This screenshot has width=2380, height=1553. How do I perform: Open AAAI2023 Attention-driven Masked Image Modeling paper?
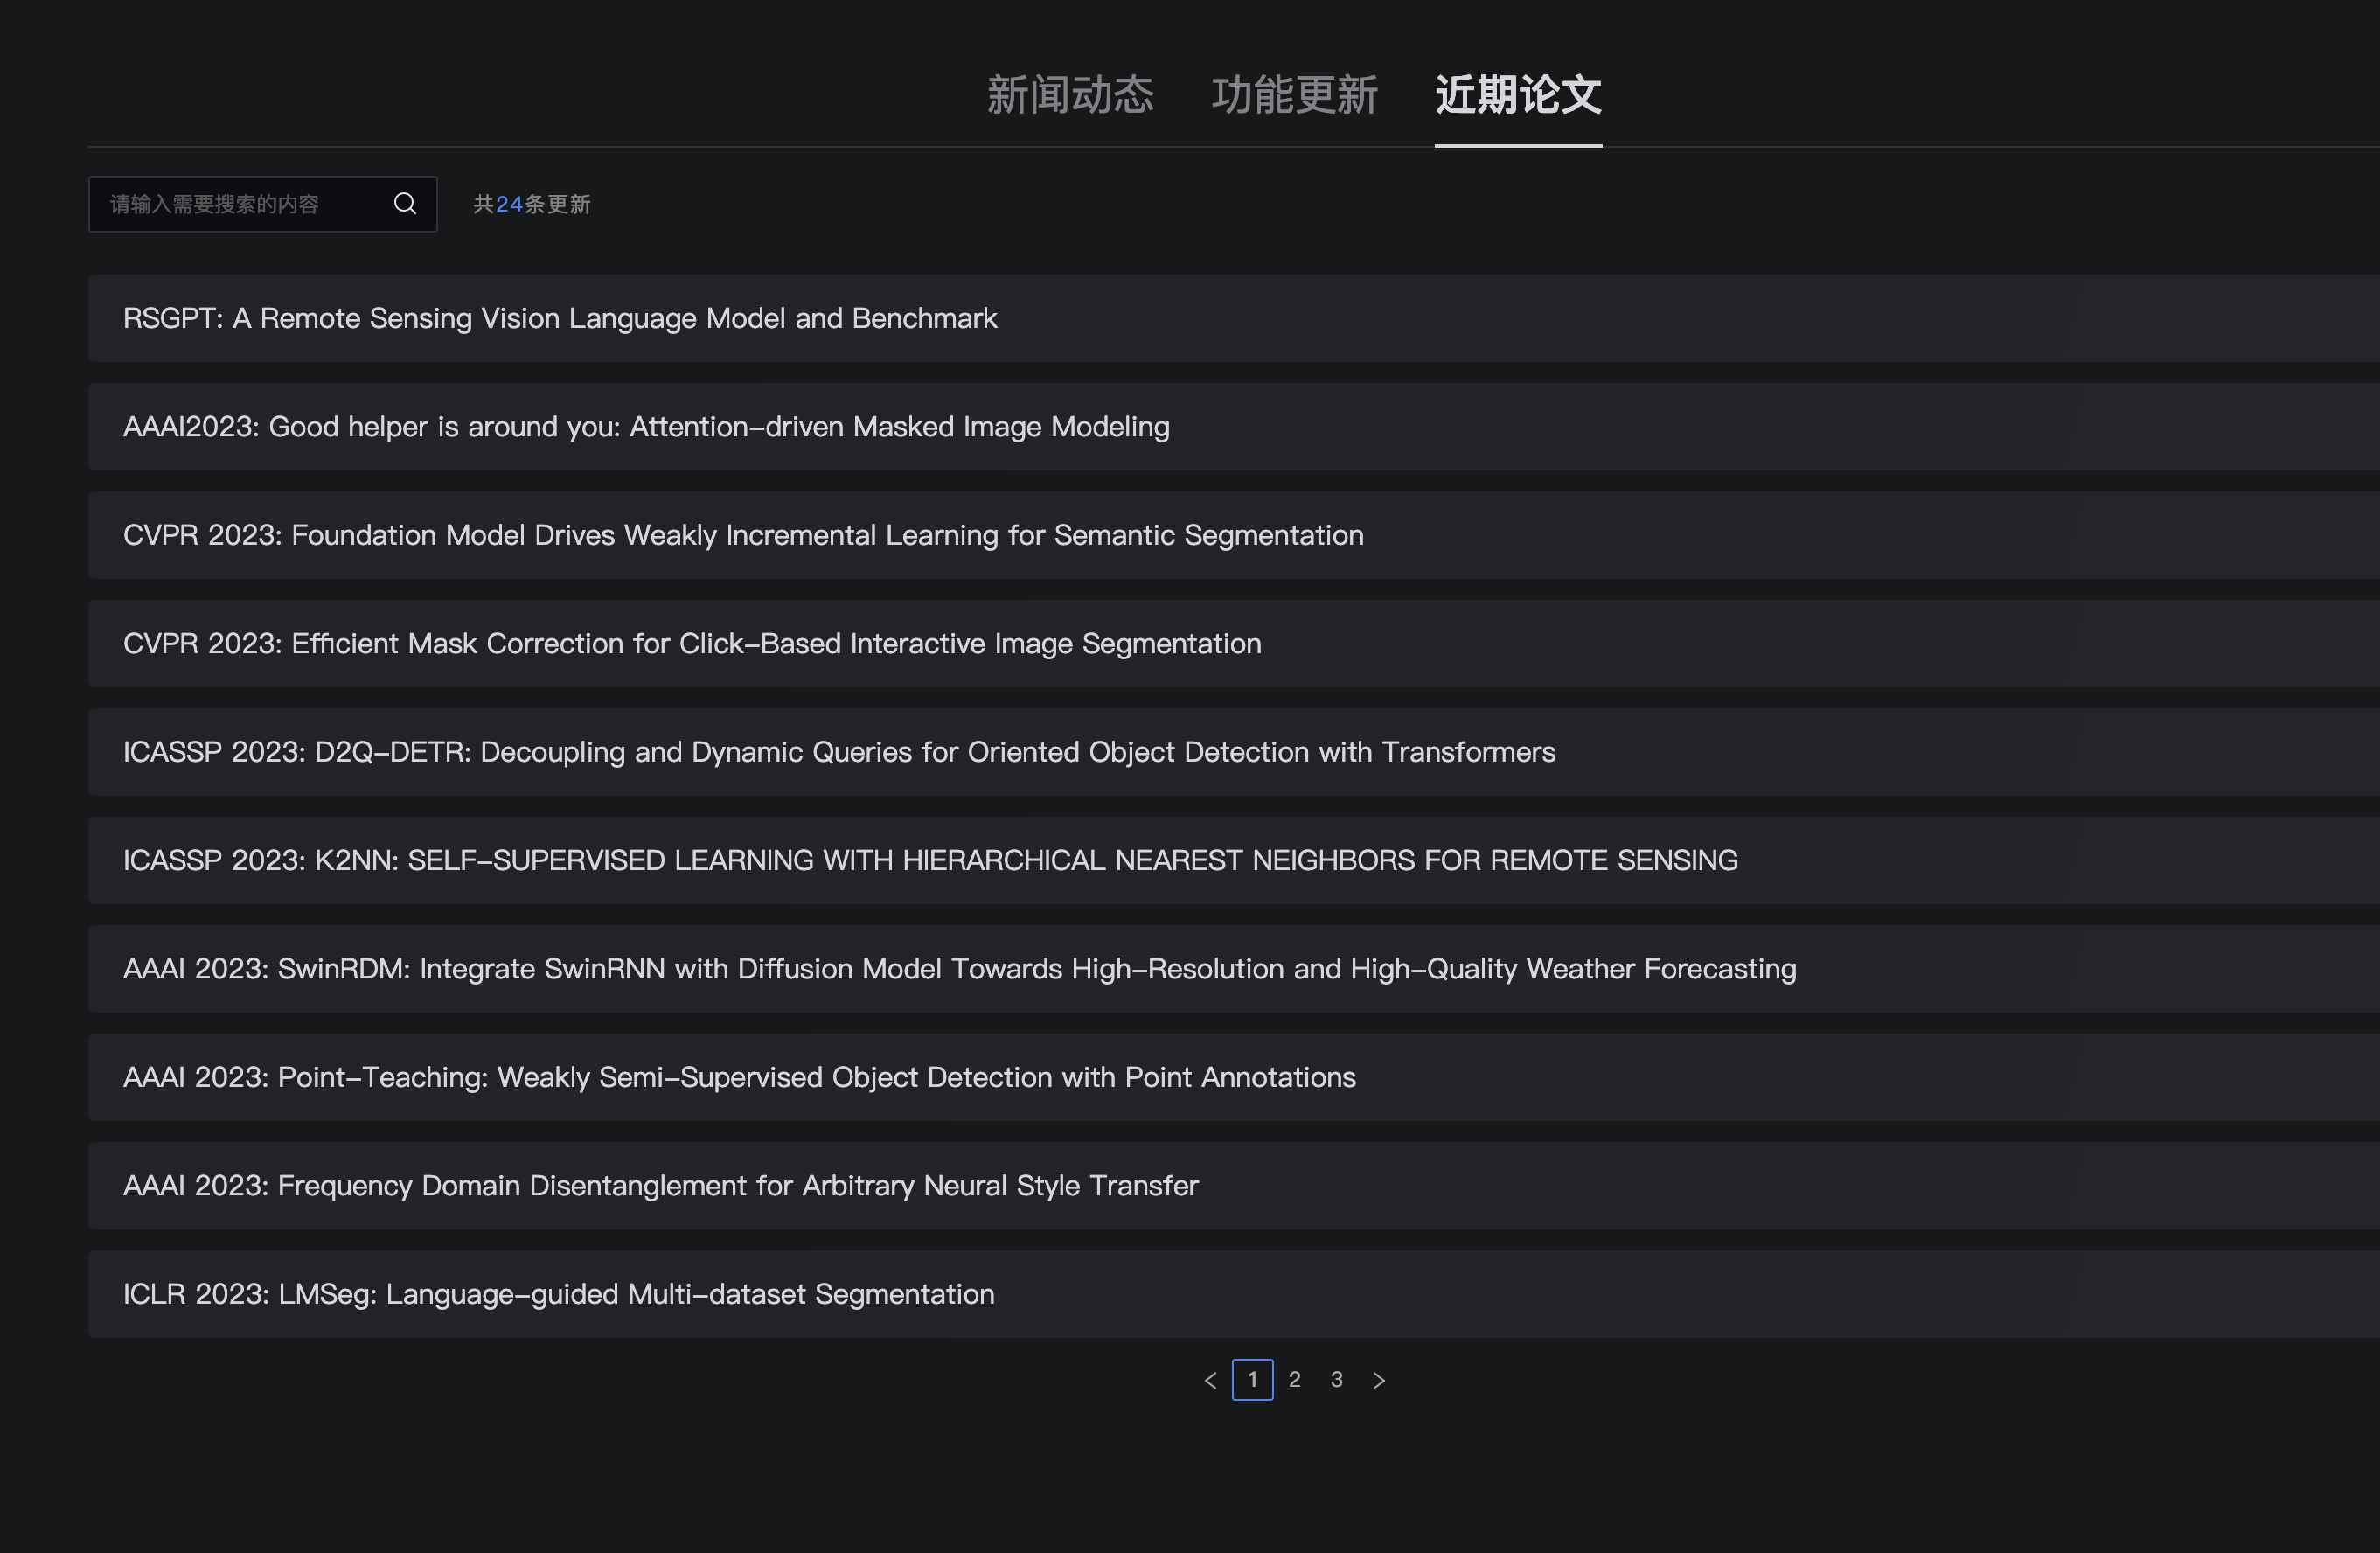1234,427
